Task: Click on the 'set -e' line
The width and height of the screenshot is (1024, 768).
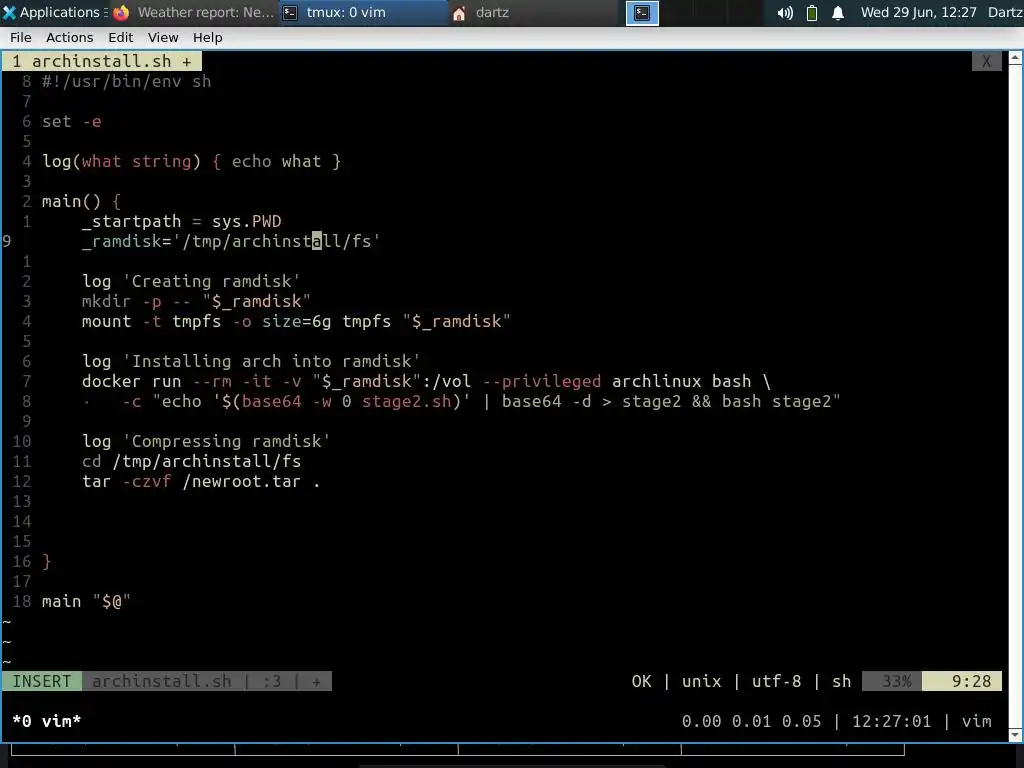Action: (71, 121)
